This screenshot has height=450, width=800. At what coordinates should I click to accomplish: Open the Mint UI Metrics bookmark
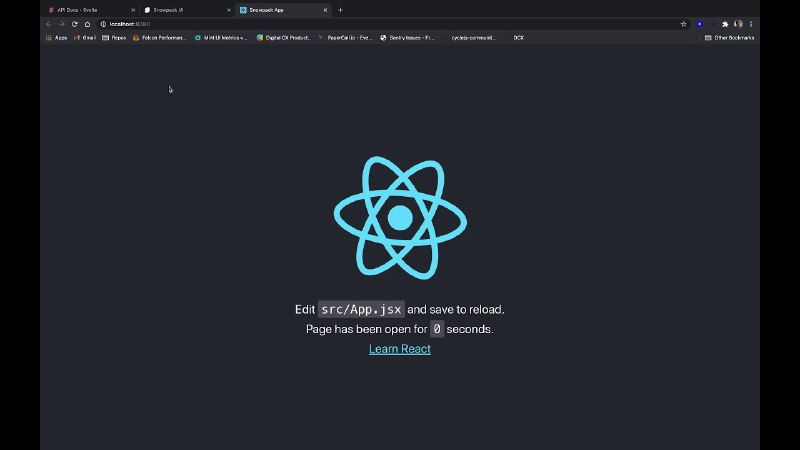[221, 38]
